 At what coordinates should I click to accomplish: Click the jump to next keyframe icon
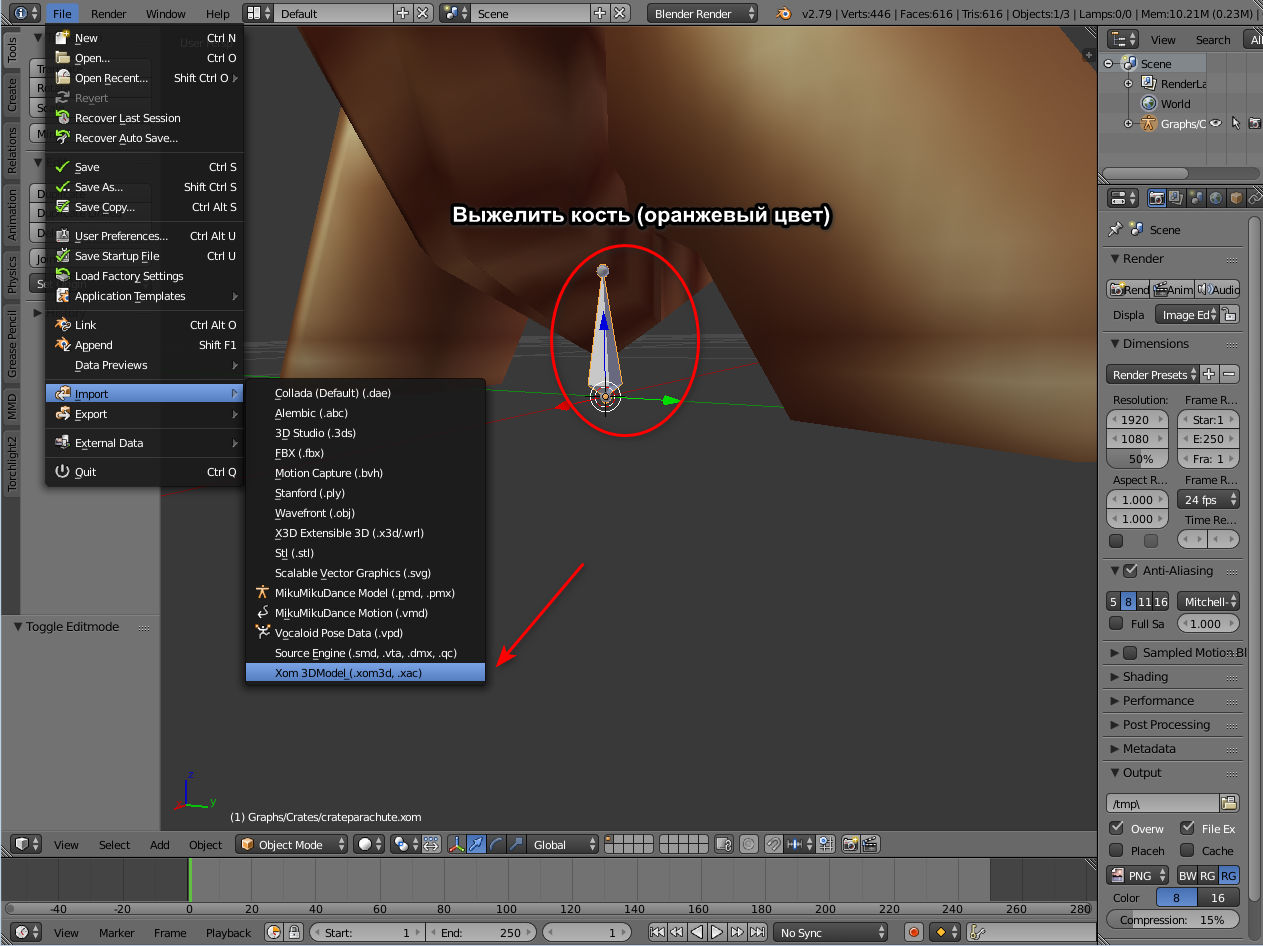pos(737,932)
